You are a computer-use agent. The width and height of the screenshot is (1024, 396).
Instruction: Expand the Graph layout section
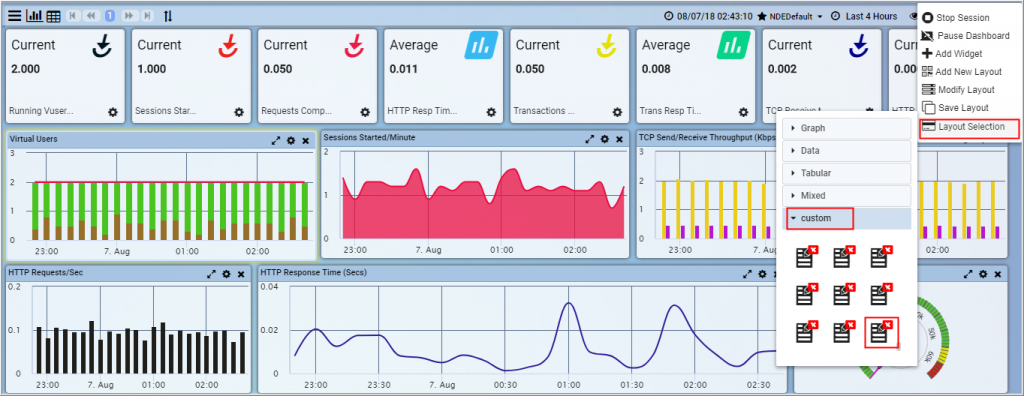(x=846, y=128)
